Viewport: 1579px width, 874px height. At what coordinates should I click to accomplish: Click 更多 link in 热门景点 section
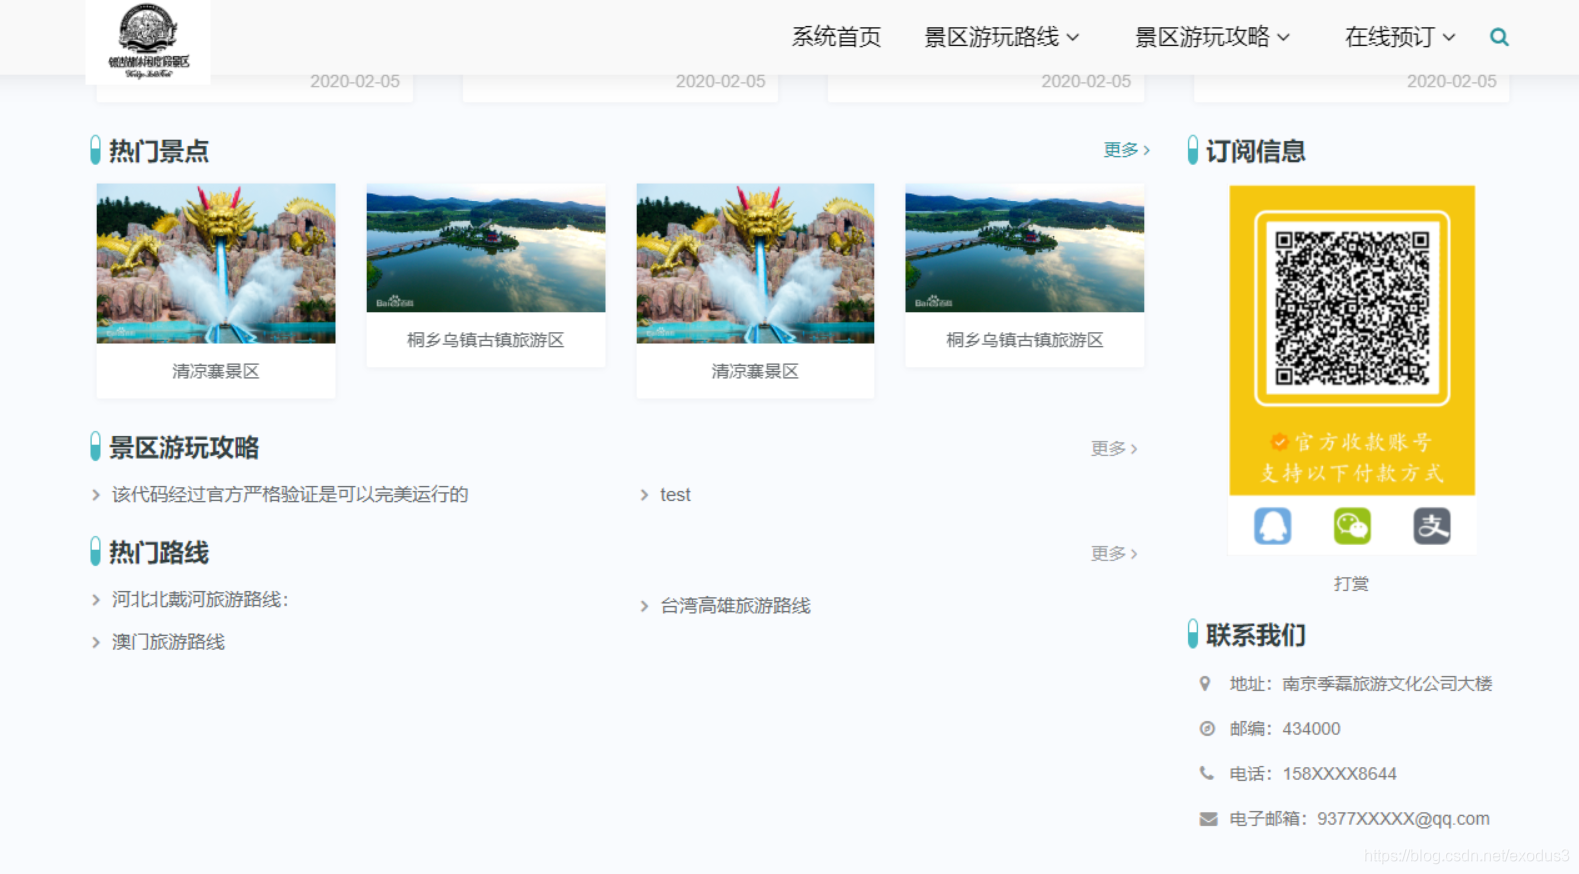pyautogui.click(x=1126, y=150)
